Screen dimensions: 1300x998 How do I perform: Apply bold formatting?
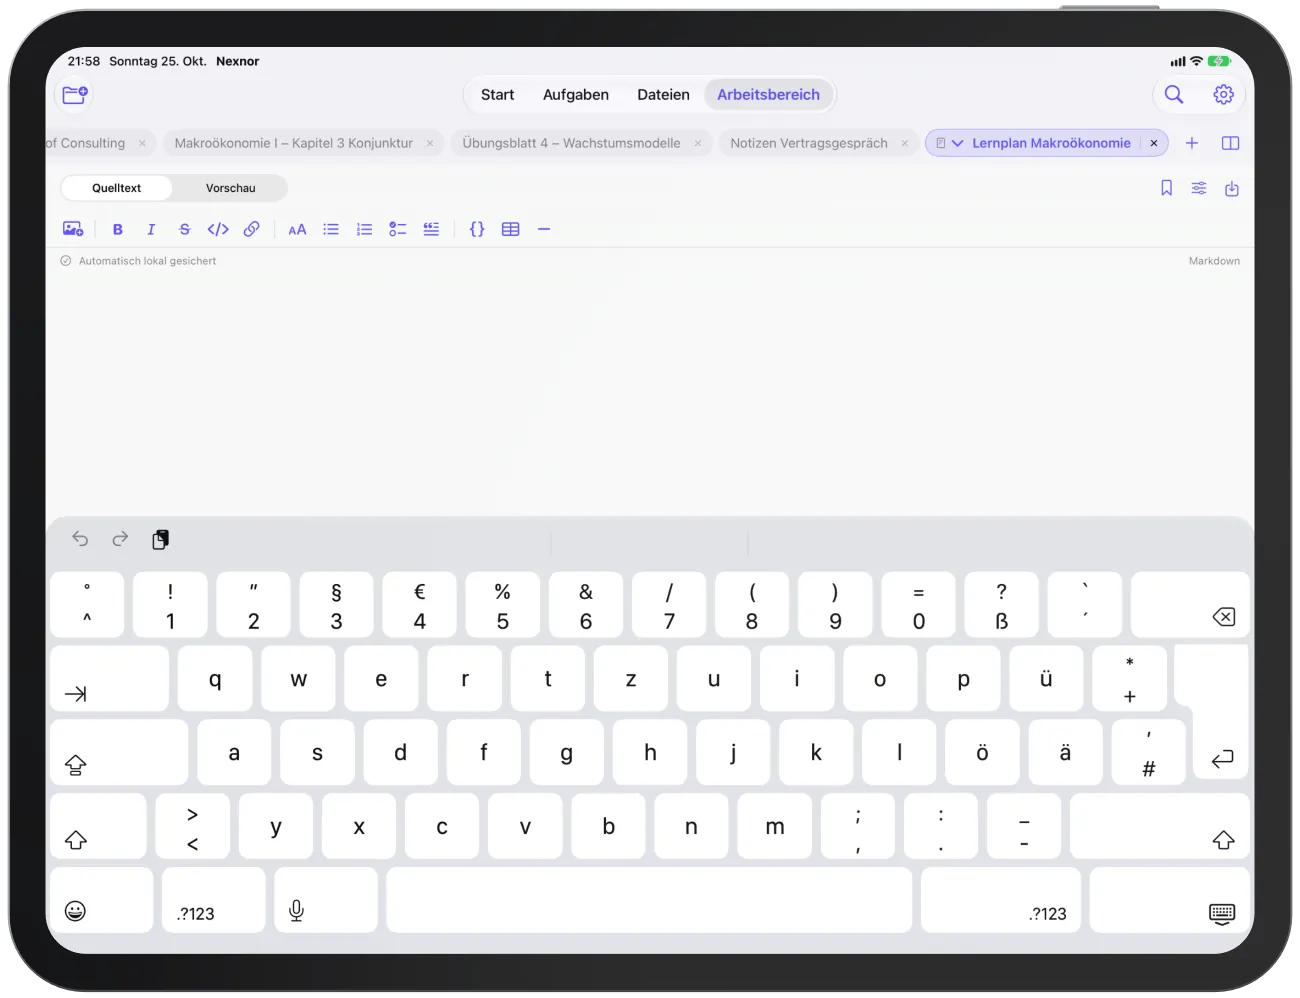pos(118,229)
